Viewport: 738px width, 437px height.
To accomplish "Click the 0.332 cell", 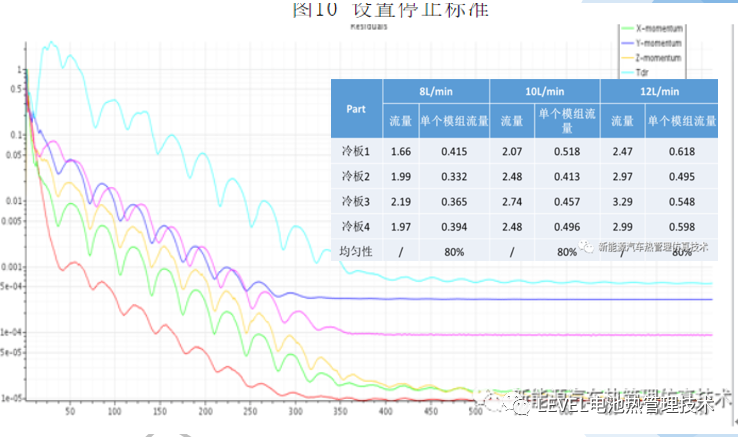I will (x=454, y=177).
